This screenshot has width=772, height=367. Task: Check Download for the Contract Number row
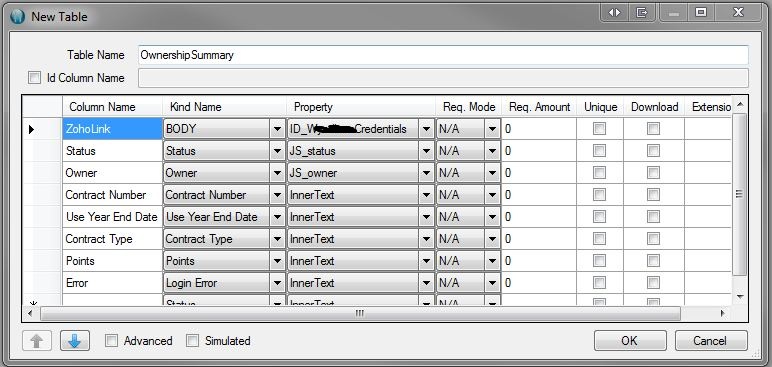coord(653,195)
